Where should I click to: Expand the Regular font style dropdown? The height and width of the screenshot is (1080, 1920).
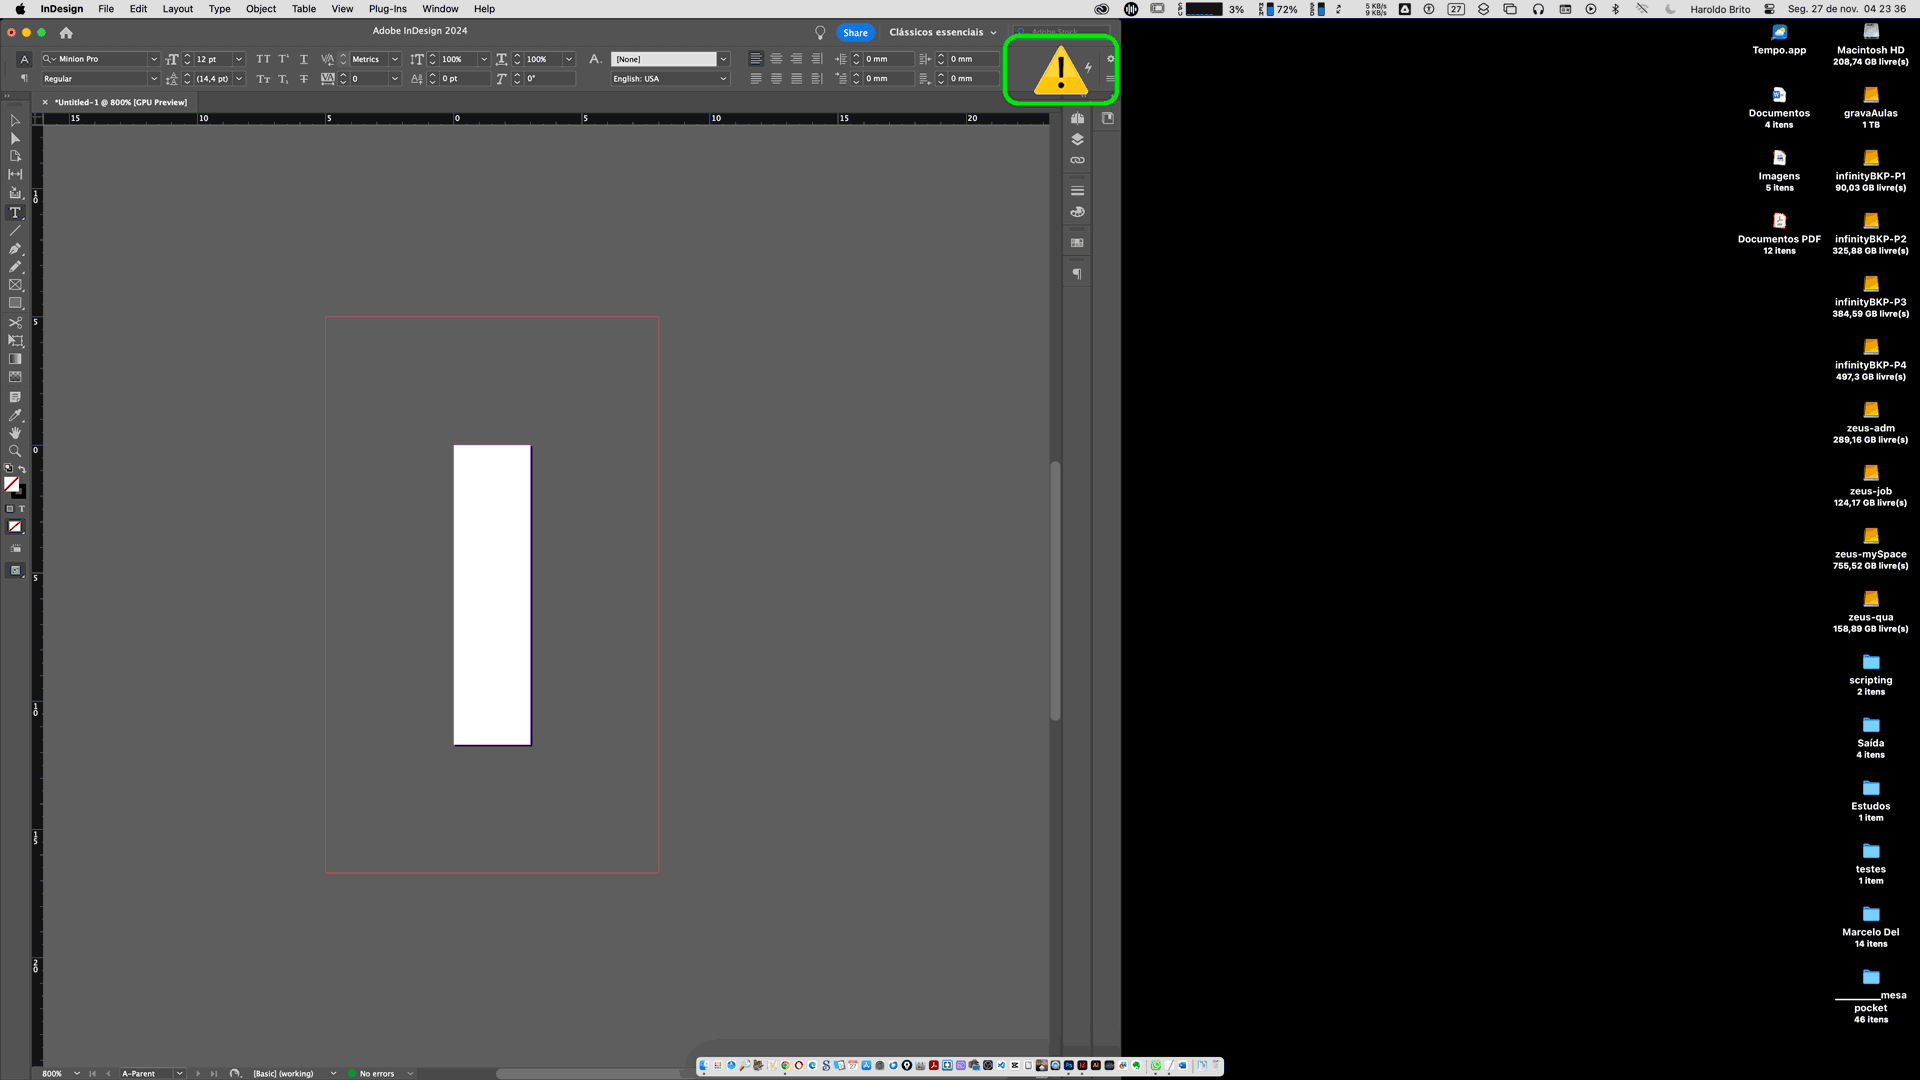point(153,79)
